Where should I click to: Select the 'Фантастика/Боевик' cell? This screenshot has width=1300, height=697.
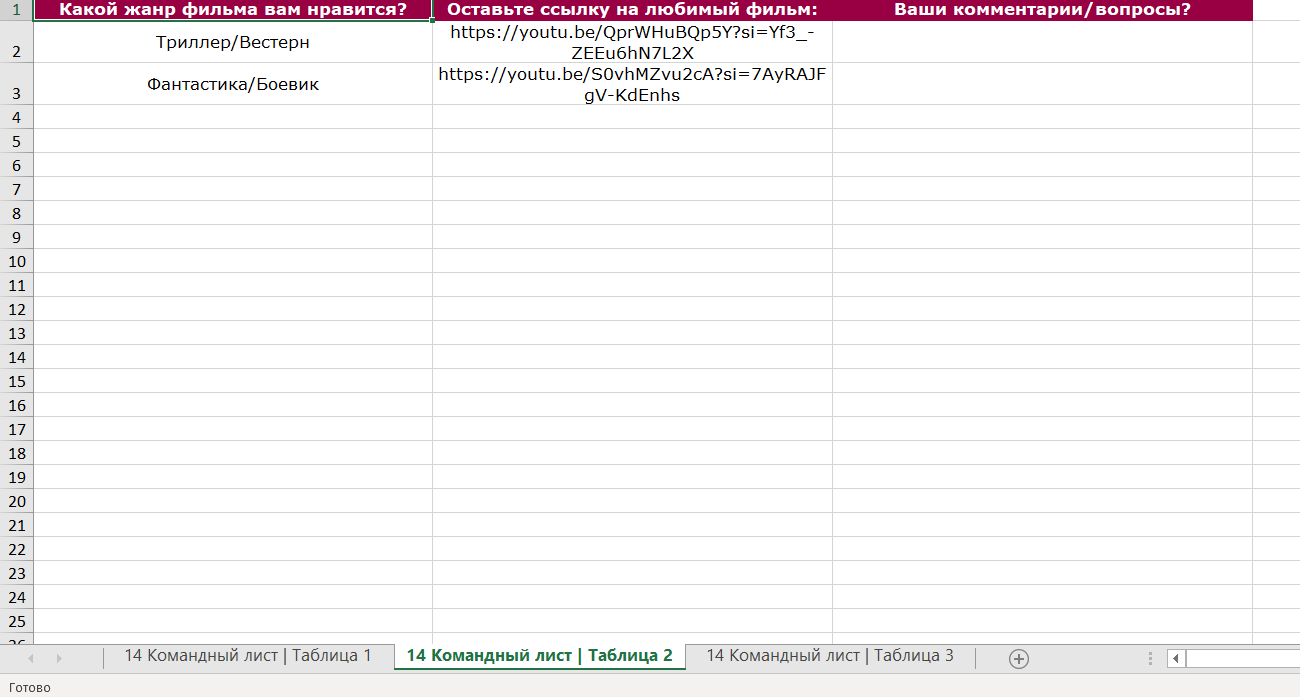[233, 84]
